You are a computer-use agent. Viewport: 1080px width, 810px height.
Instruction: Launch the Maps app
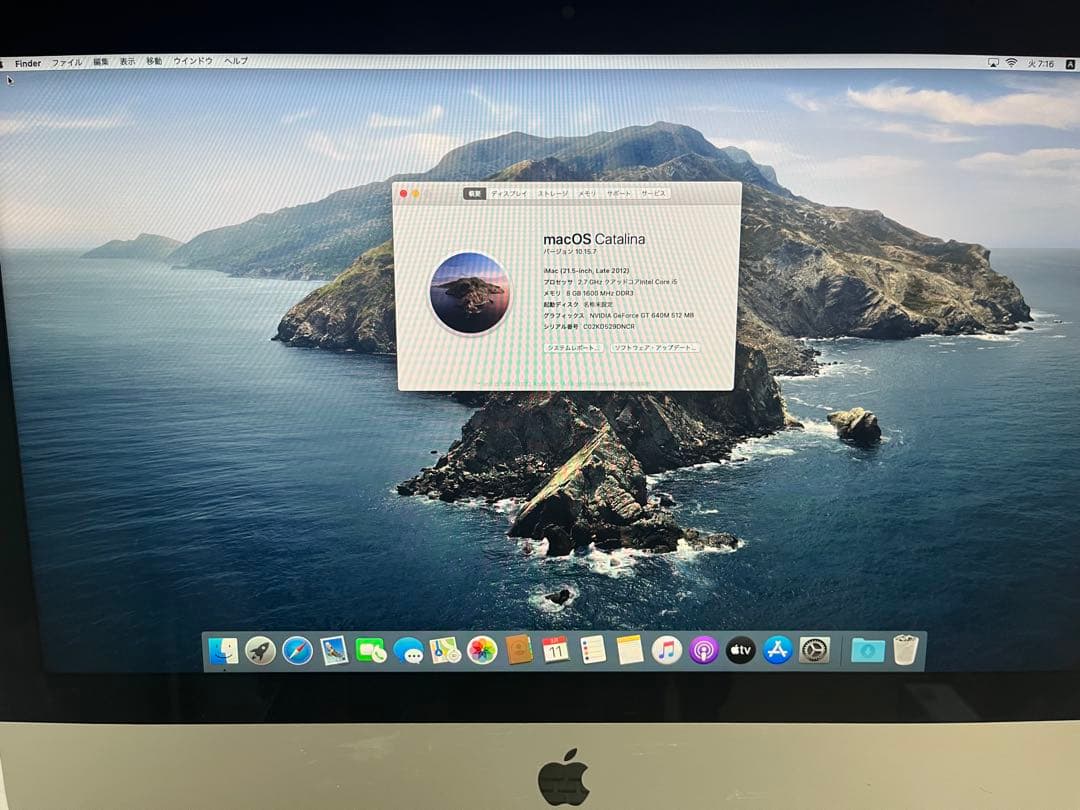[x=443, y=650]
